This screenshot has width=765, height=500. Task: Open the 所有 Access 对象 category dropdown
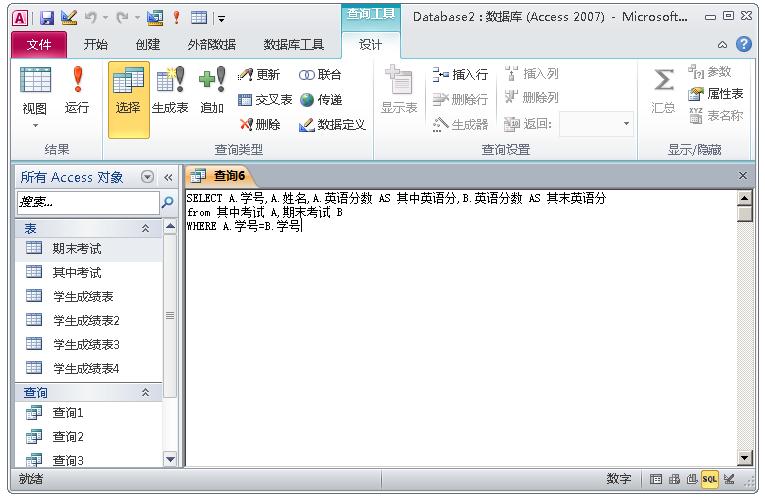click(x=147, y=177)
